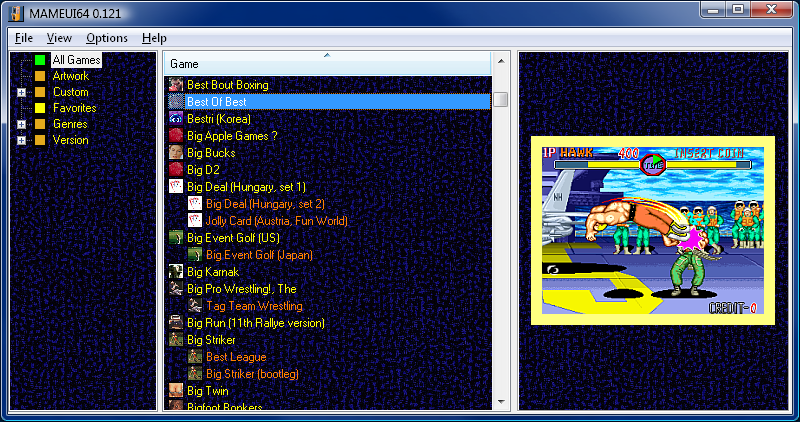Click the game list scroll up arrow
800x422 pixels.
(501, 61)
